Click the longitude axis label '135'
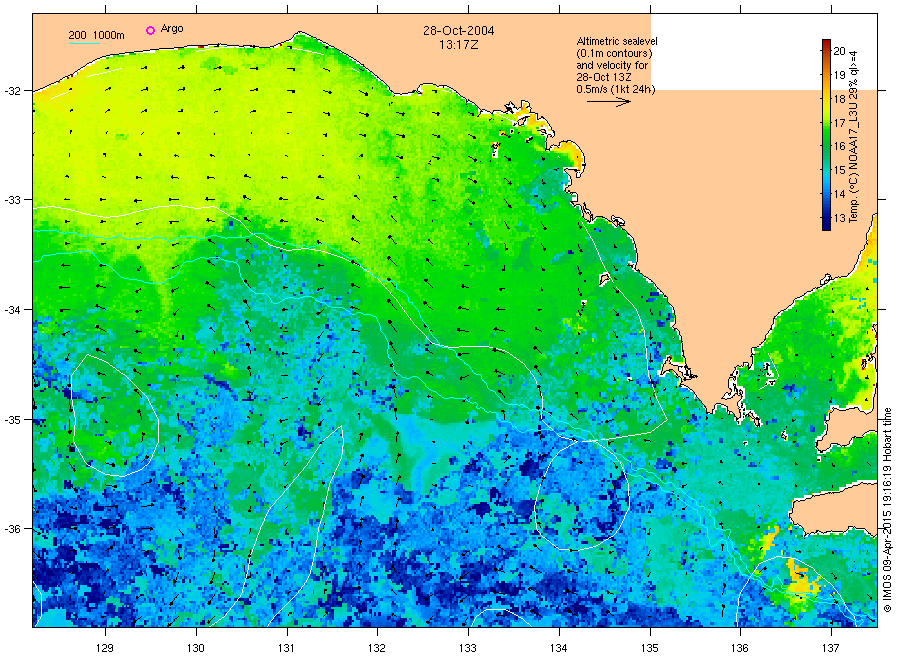Image resolution: width=900 pixels, height=660 pixels. (x=650, y=648)
